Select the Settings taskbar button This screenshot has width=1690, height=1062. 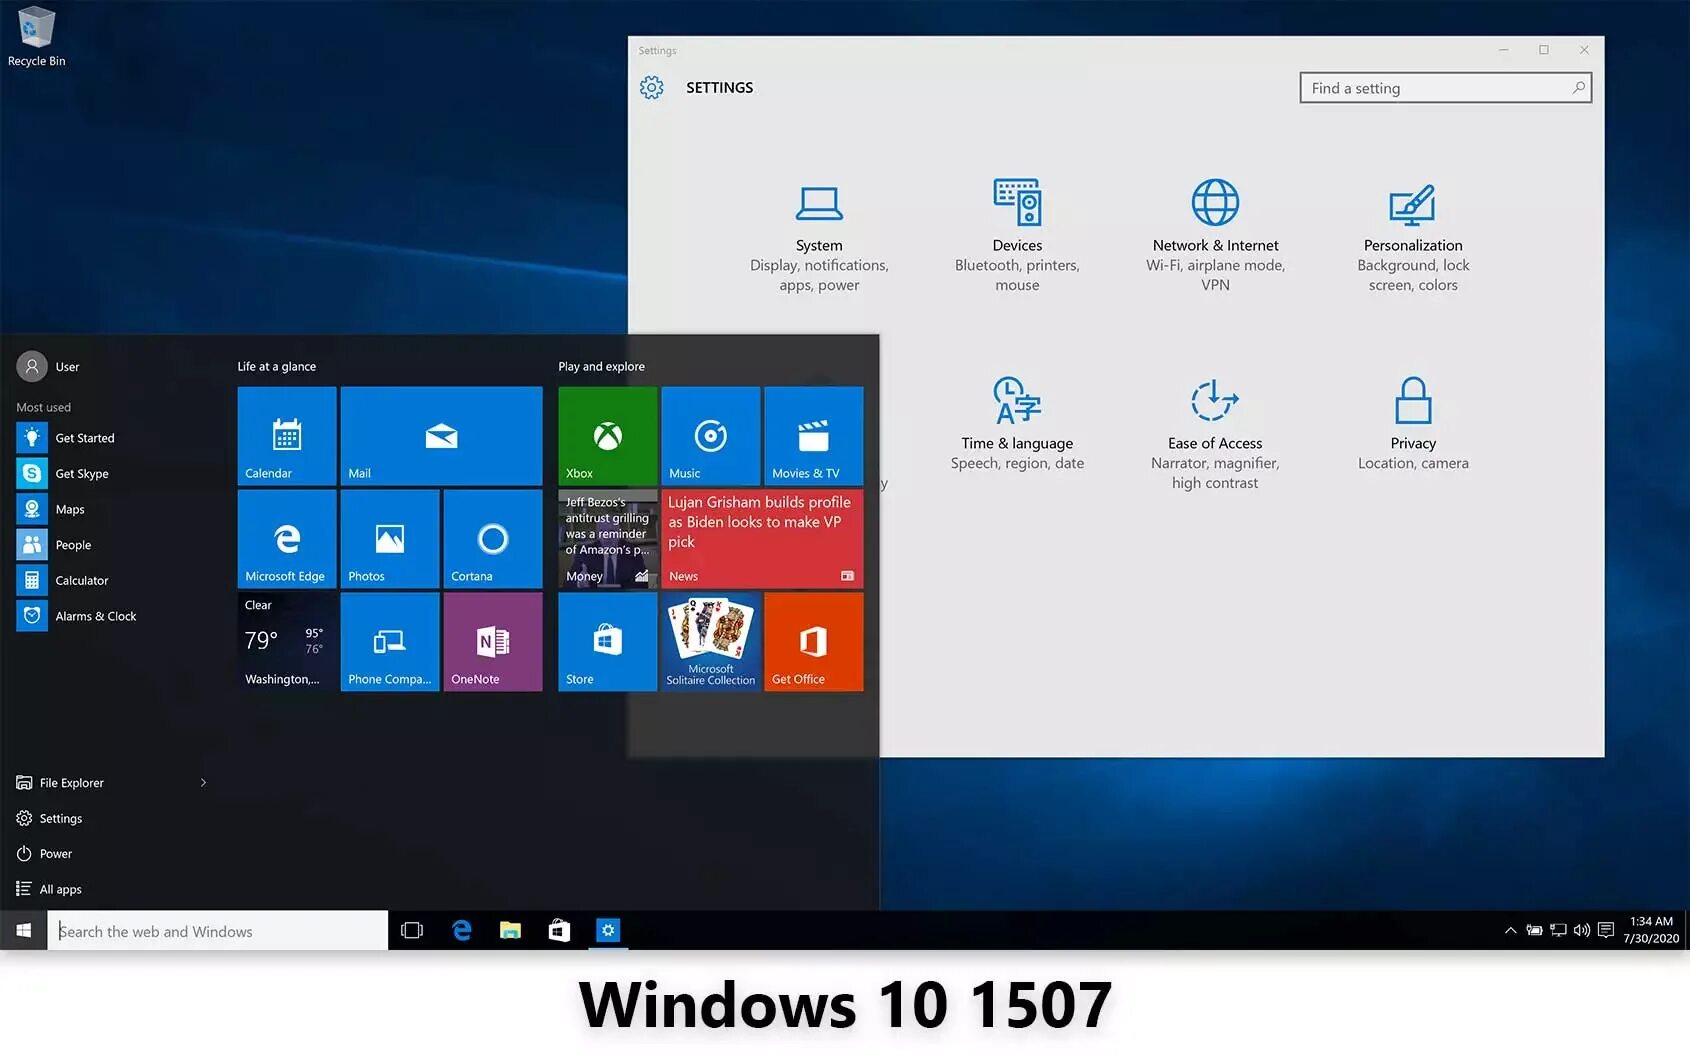click(x=608, y=931)
